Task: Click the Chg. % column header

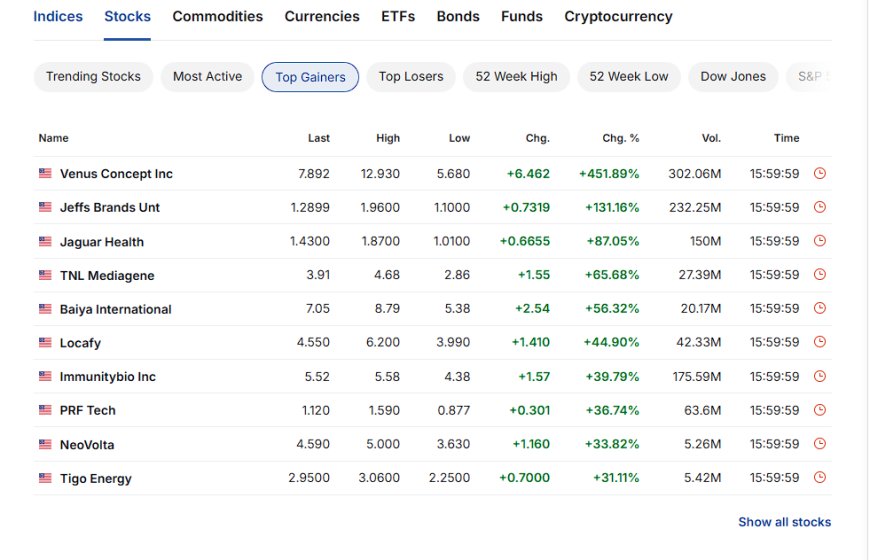Action: [621, 138]
